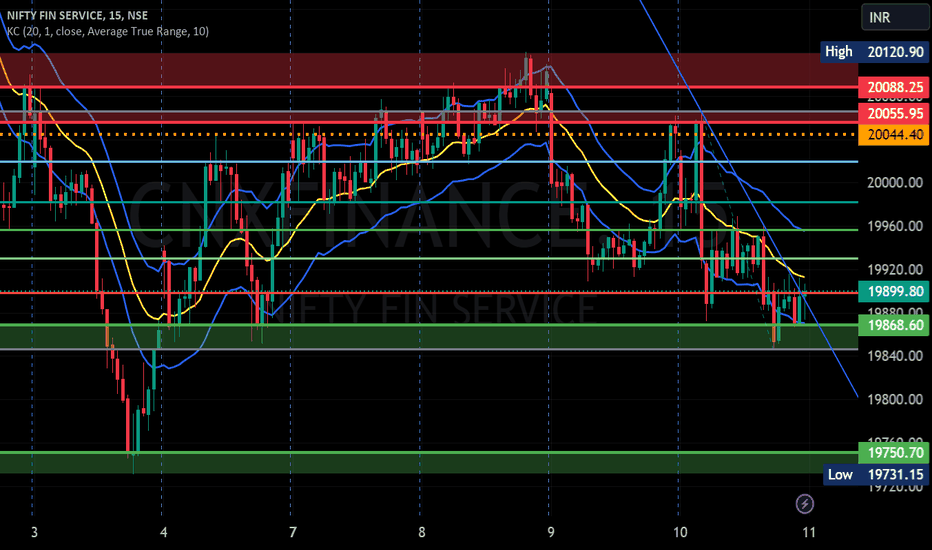Click date label 7 on time axis

pyautogui.click(x=292, y=532)
